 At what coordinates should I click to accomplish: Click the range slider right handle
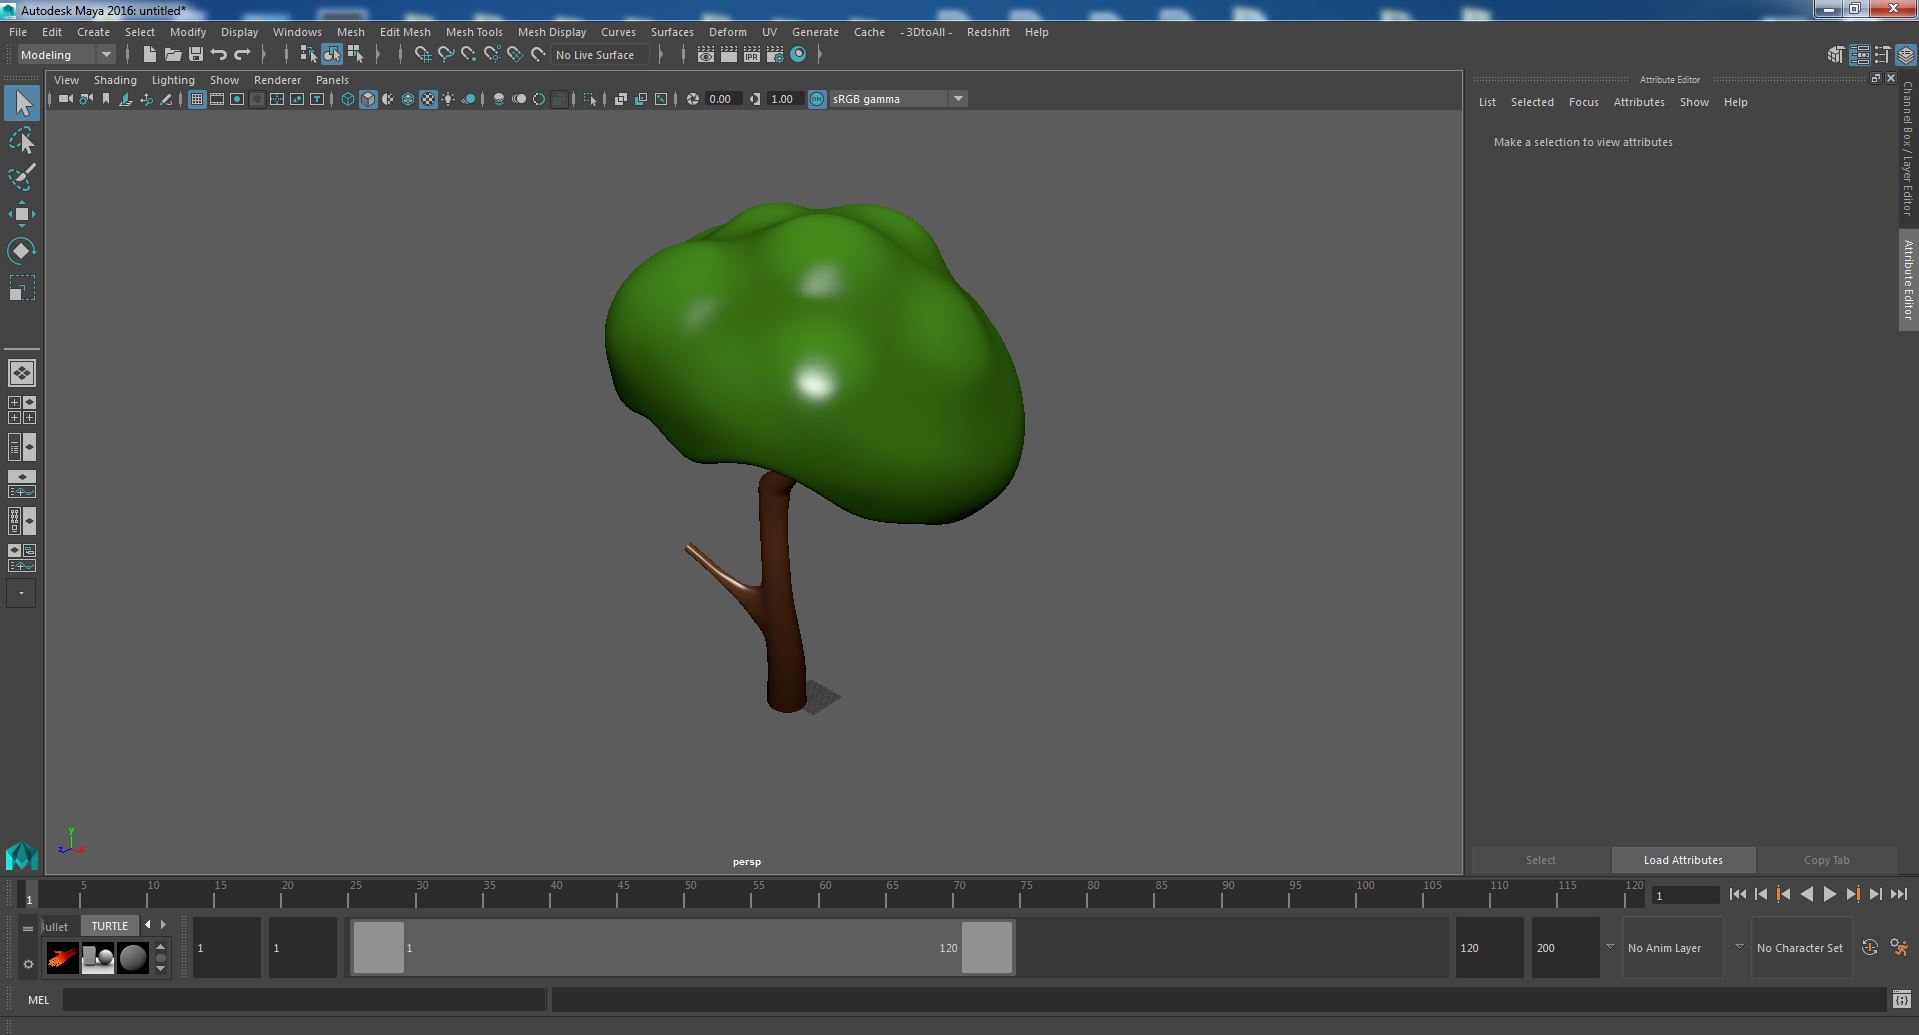[x=987, y=948]
